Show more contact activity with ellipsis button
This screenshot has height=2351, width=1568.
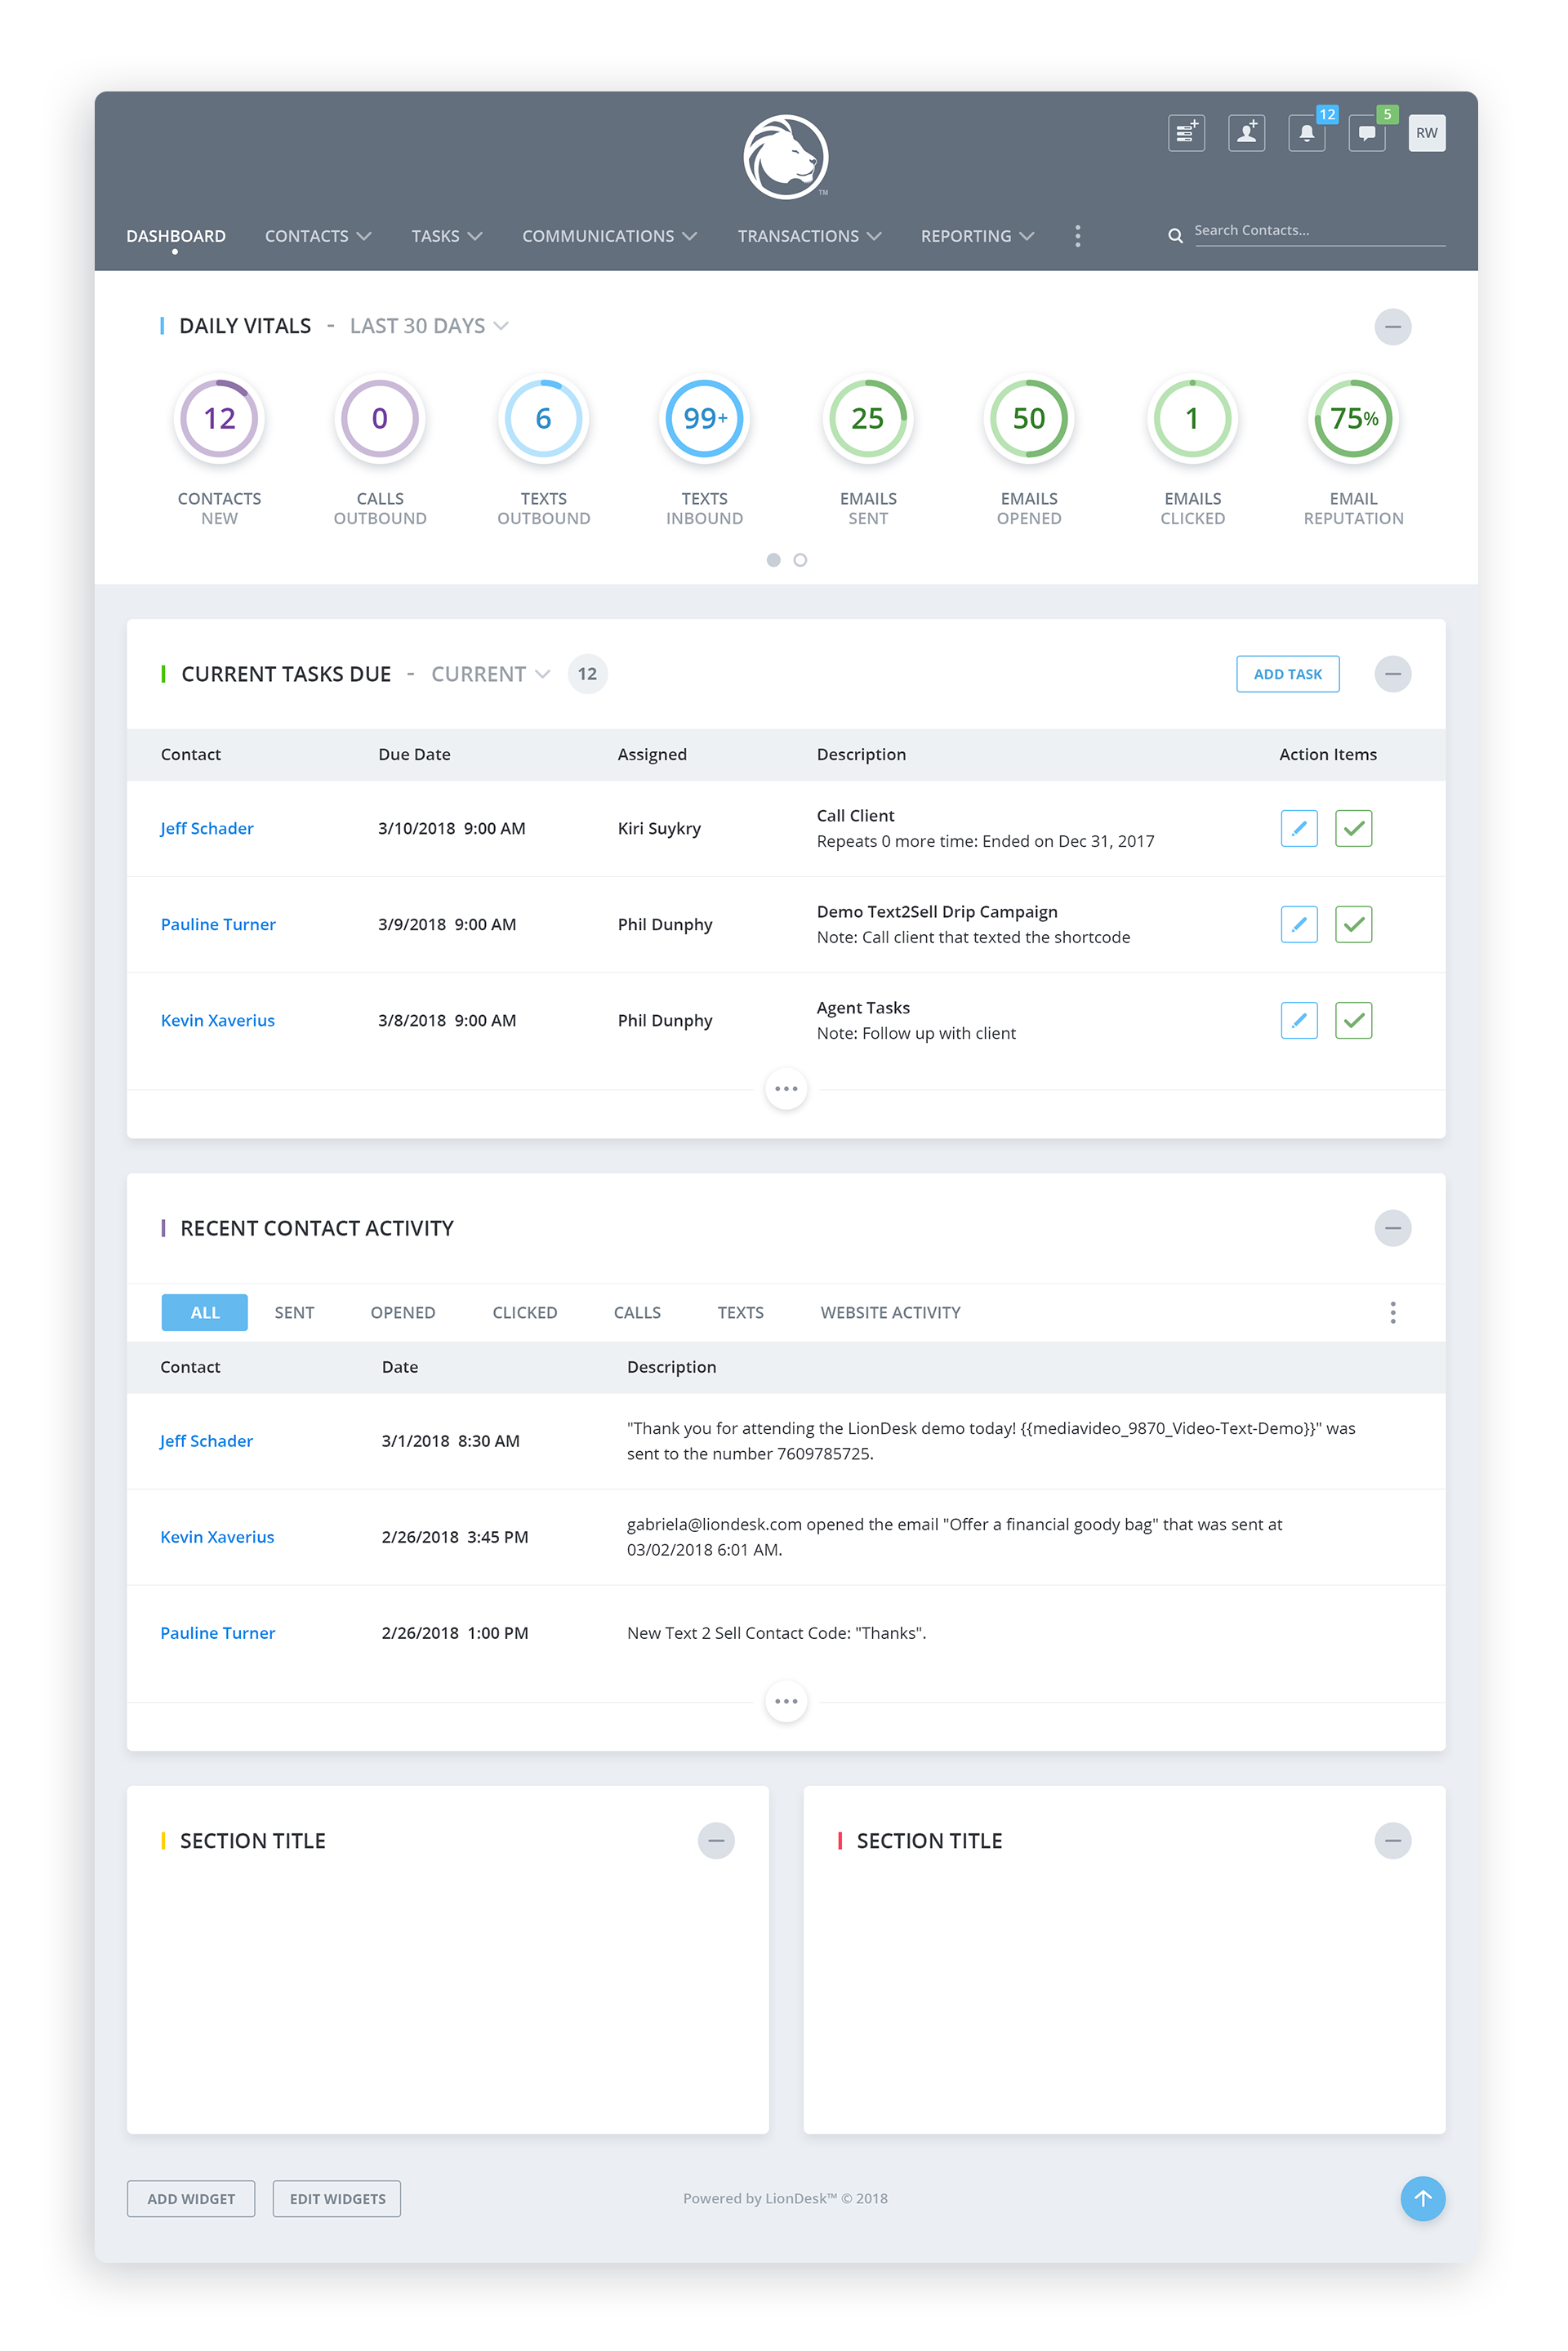(786, 1700)
